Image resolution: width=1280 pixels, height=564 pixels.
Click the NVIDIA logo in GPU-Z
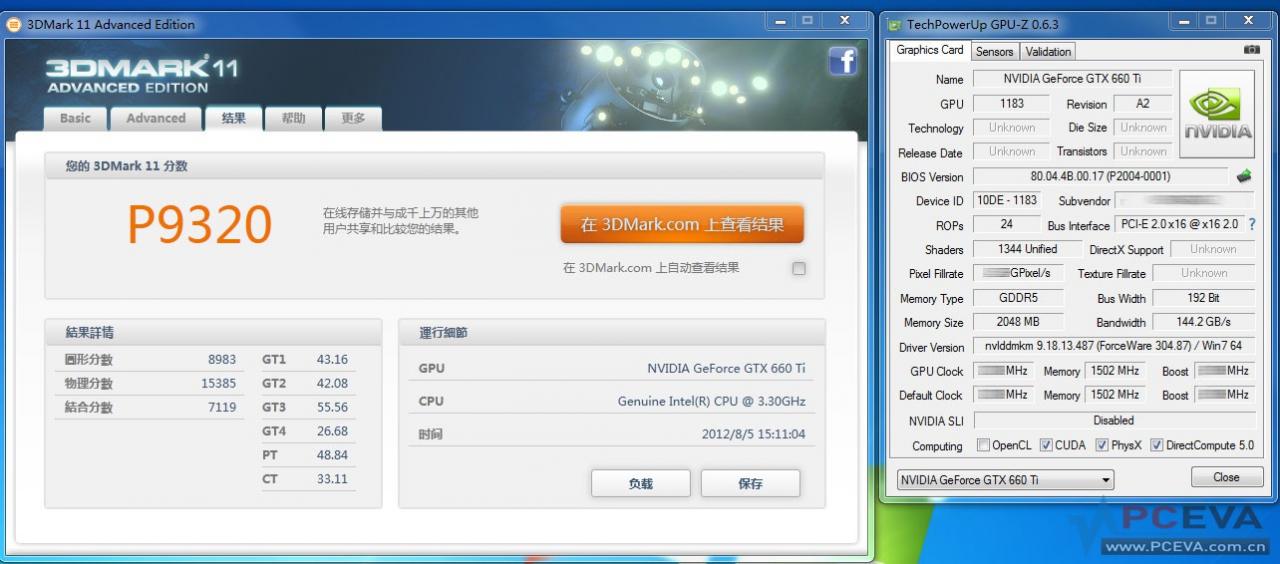1217,114
